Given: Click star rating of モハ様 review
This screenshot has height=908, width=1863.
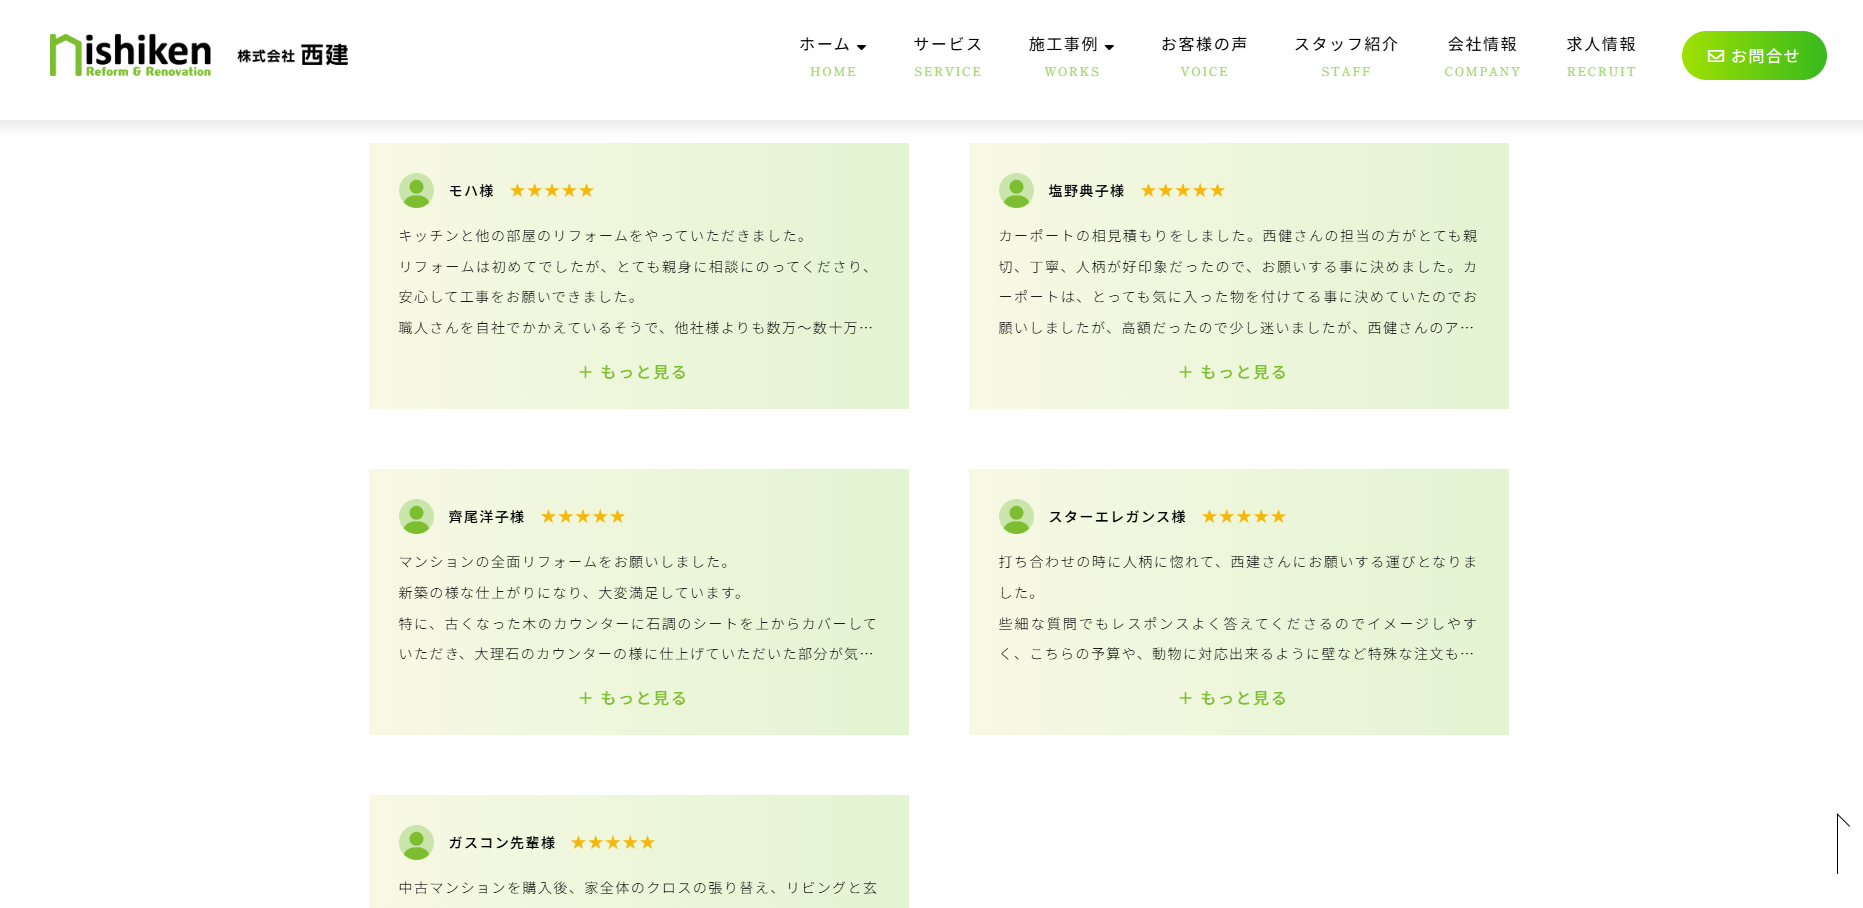Looking at the screenshot, I should [552, 190].
